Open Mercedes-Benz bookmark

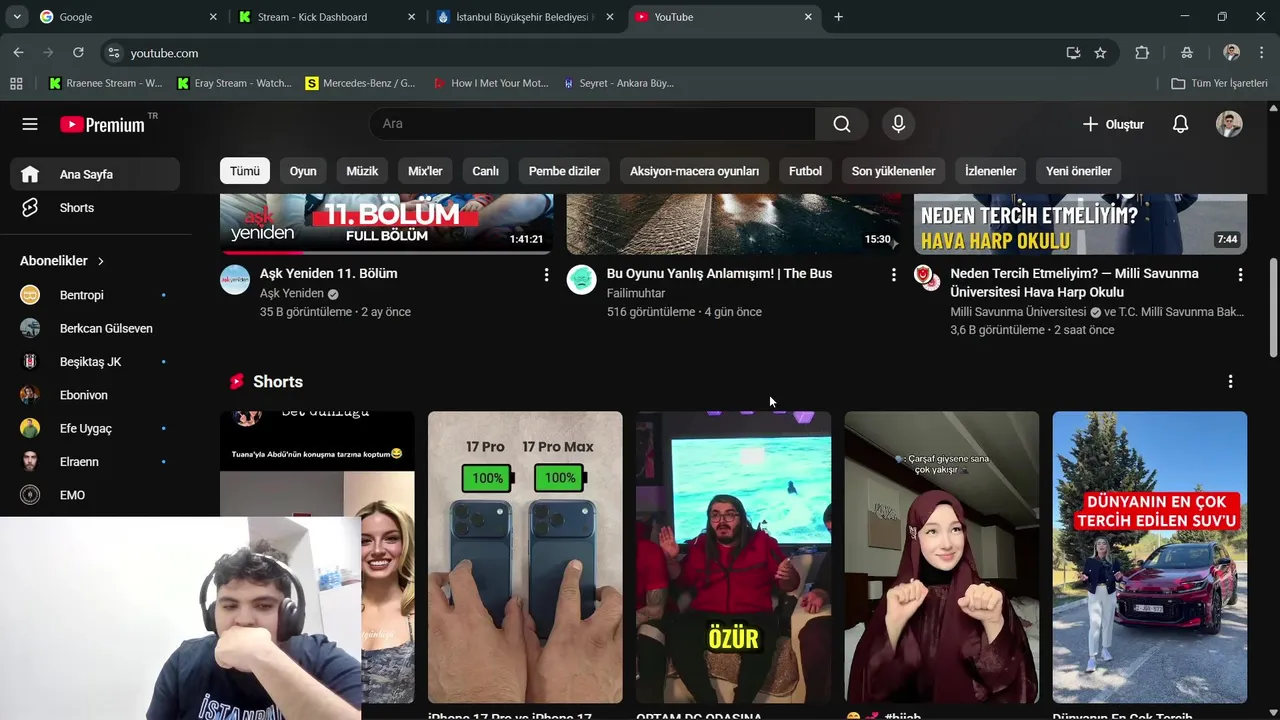click(361, 83)
